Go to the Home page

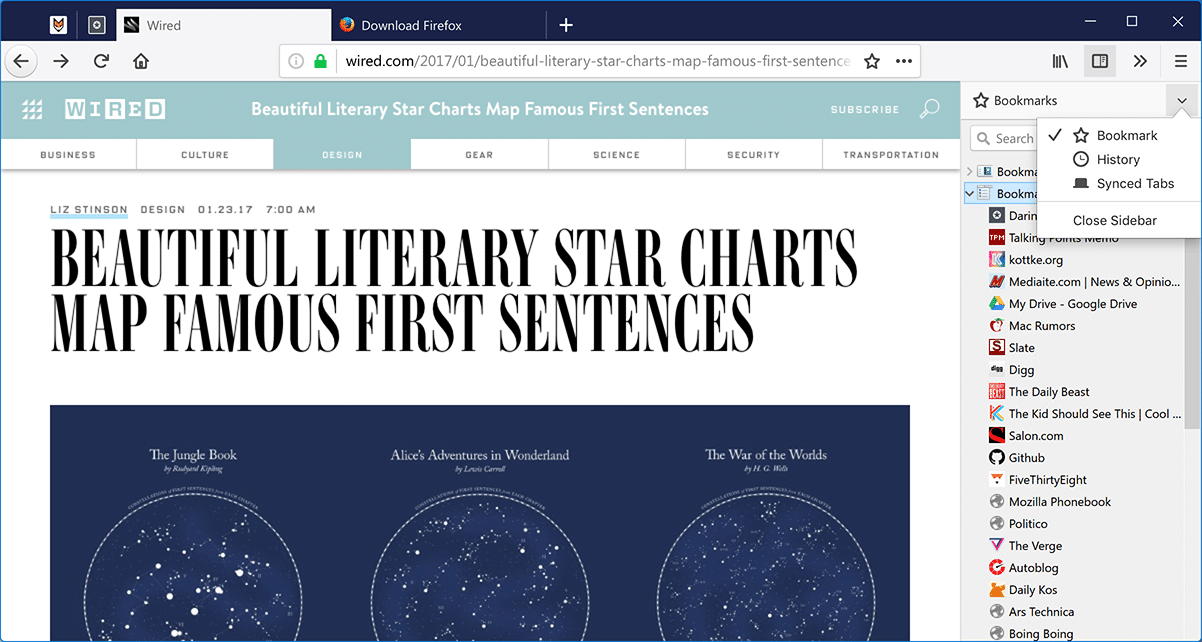(x=141, y=61)
